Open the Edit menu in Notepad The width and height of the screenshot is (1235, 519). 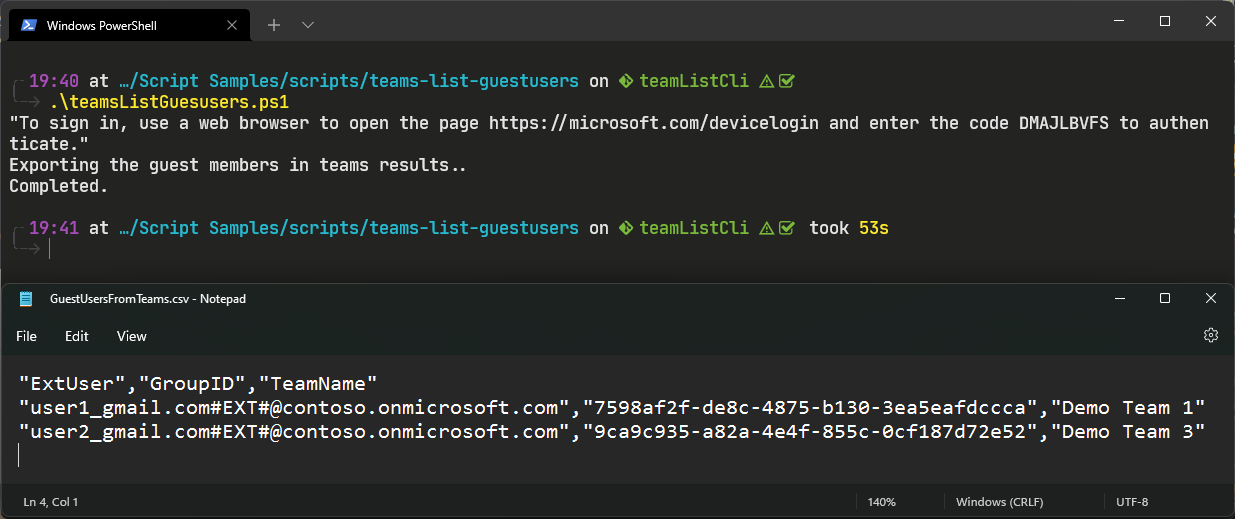click(x=77, y=336)
